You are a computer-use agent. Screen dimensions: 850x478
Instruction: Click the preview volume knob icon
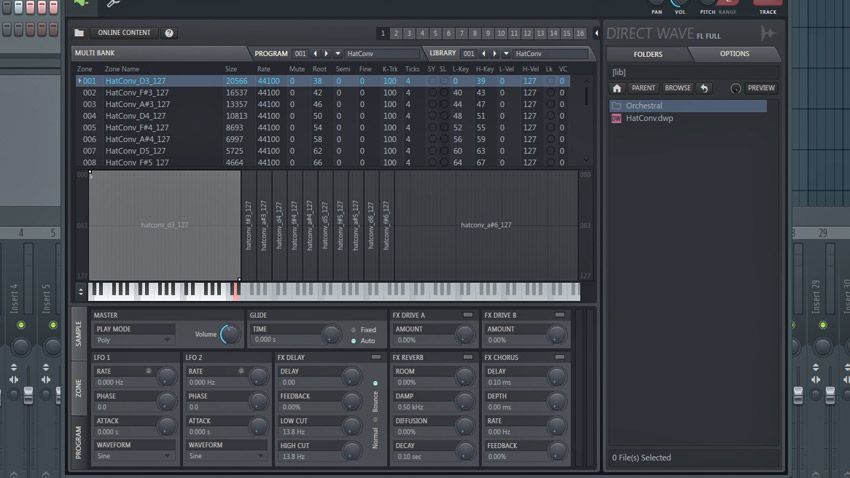[x=736, y=88]
